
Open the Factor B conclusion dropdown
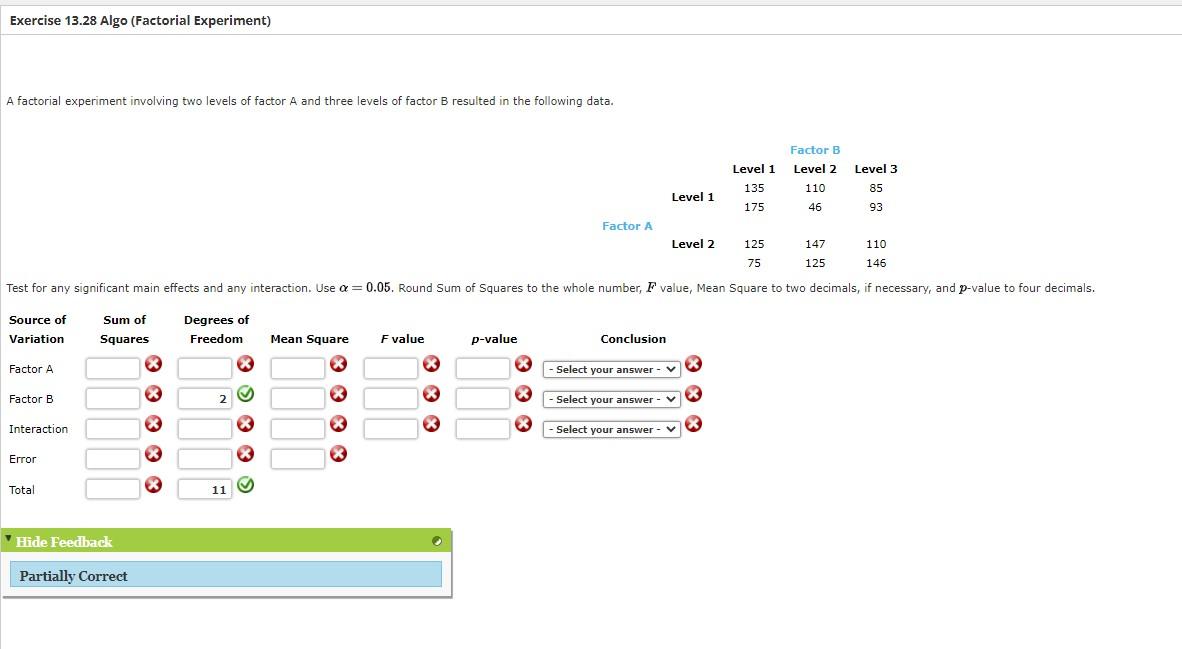[x=611, y=400]
